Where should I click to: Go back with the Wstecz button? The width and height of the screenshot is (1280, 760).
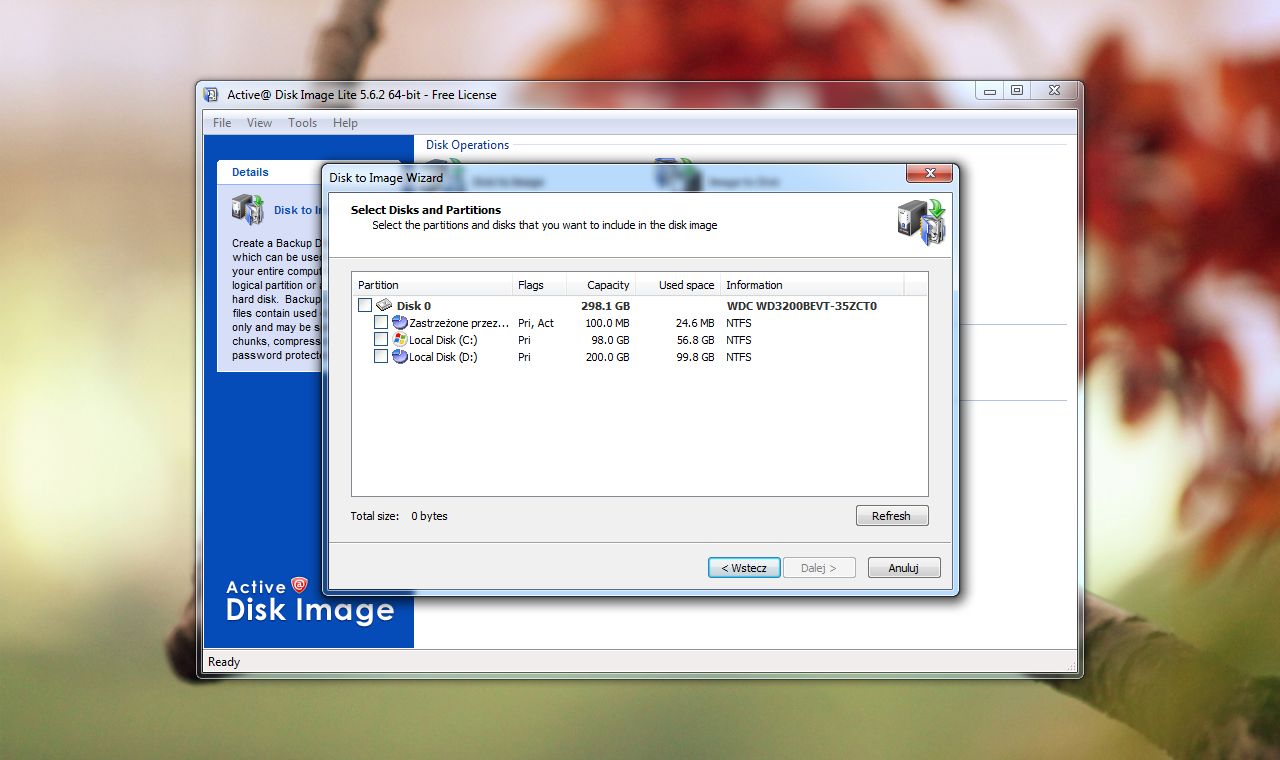[x=744, y=567]
